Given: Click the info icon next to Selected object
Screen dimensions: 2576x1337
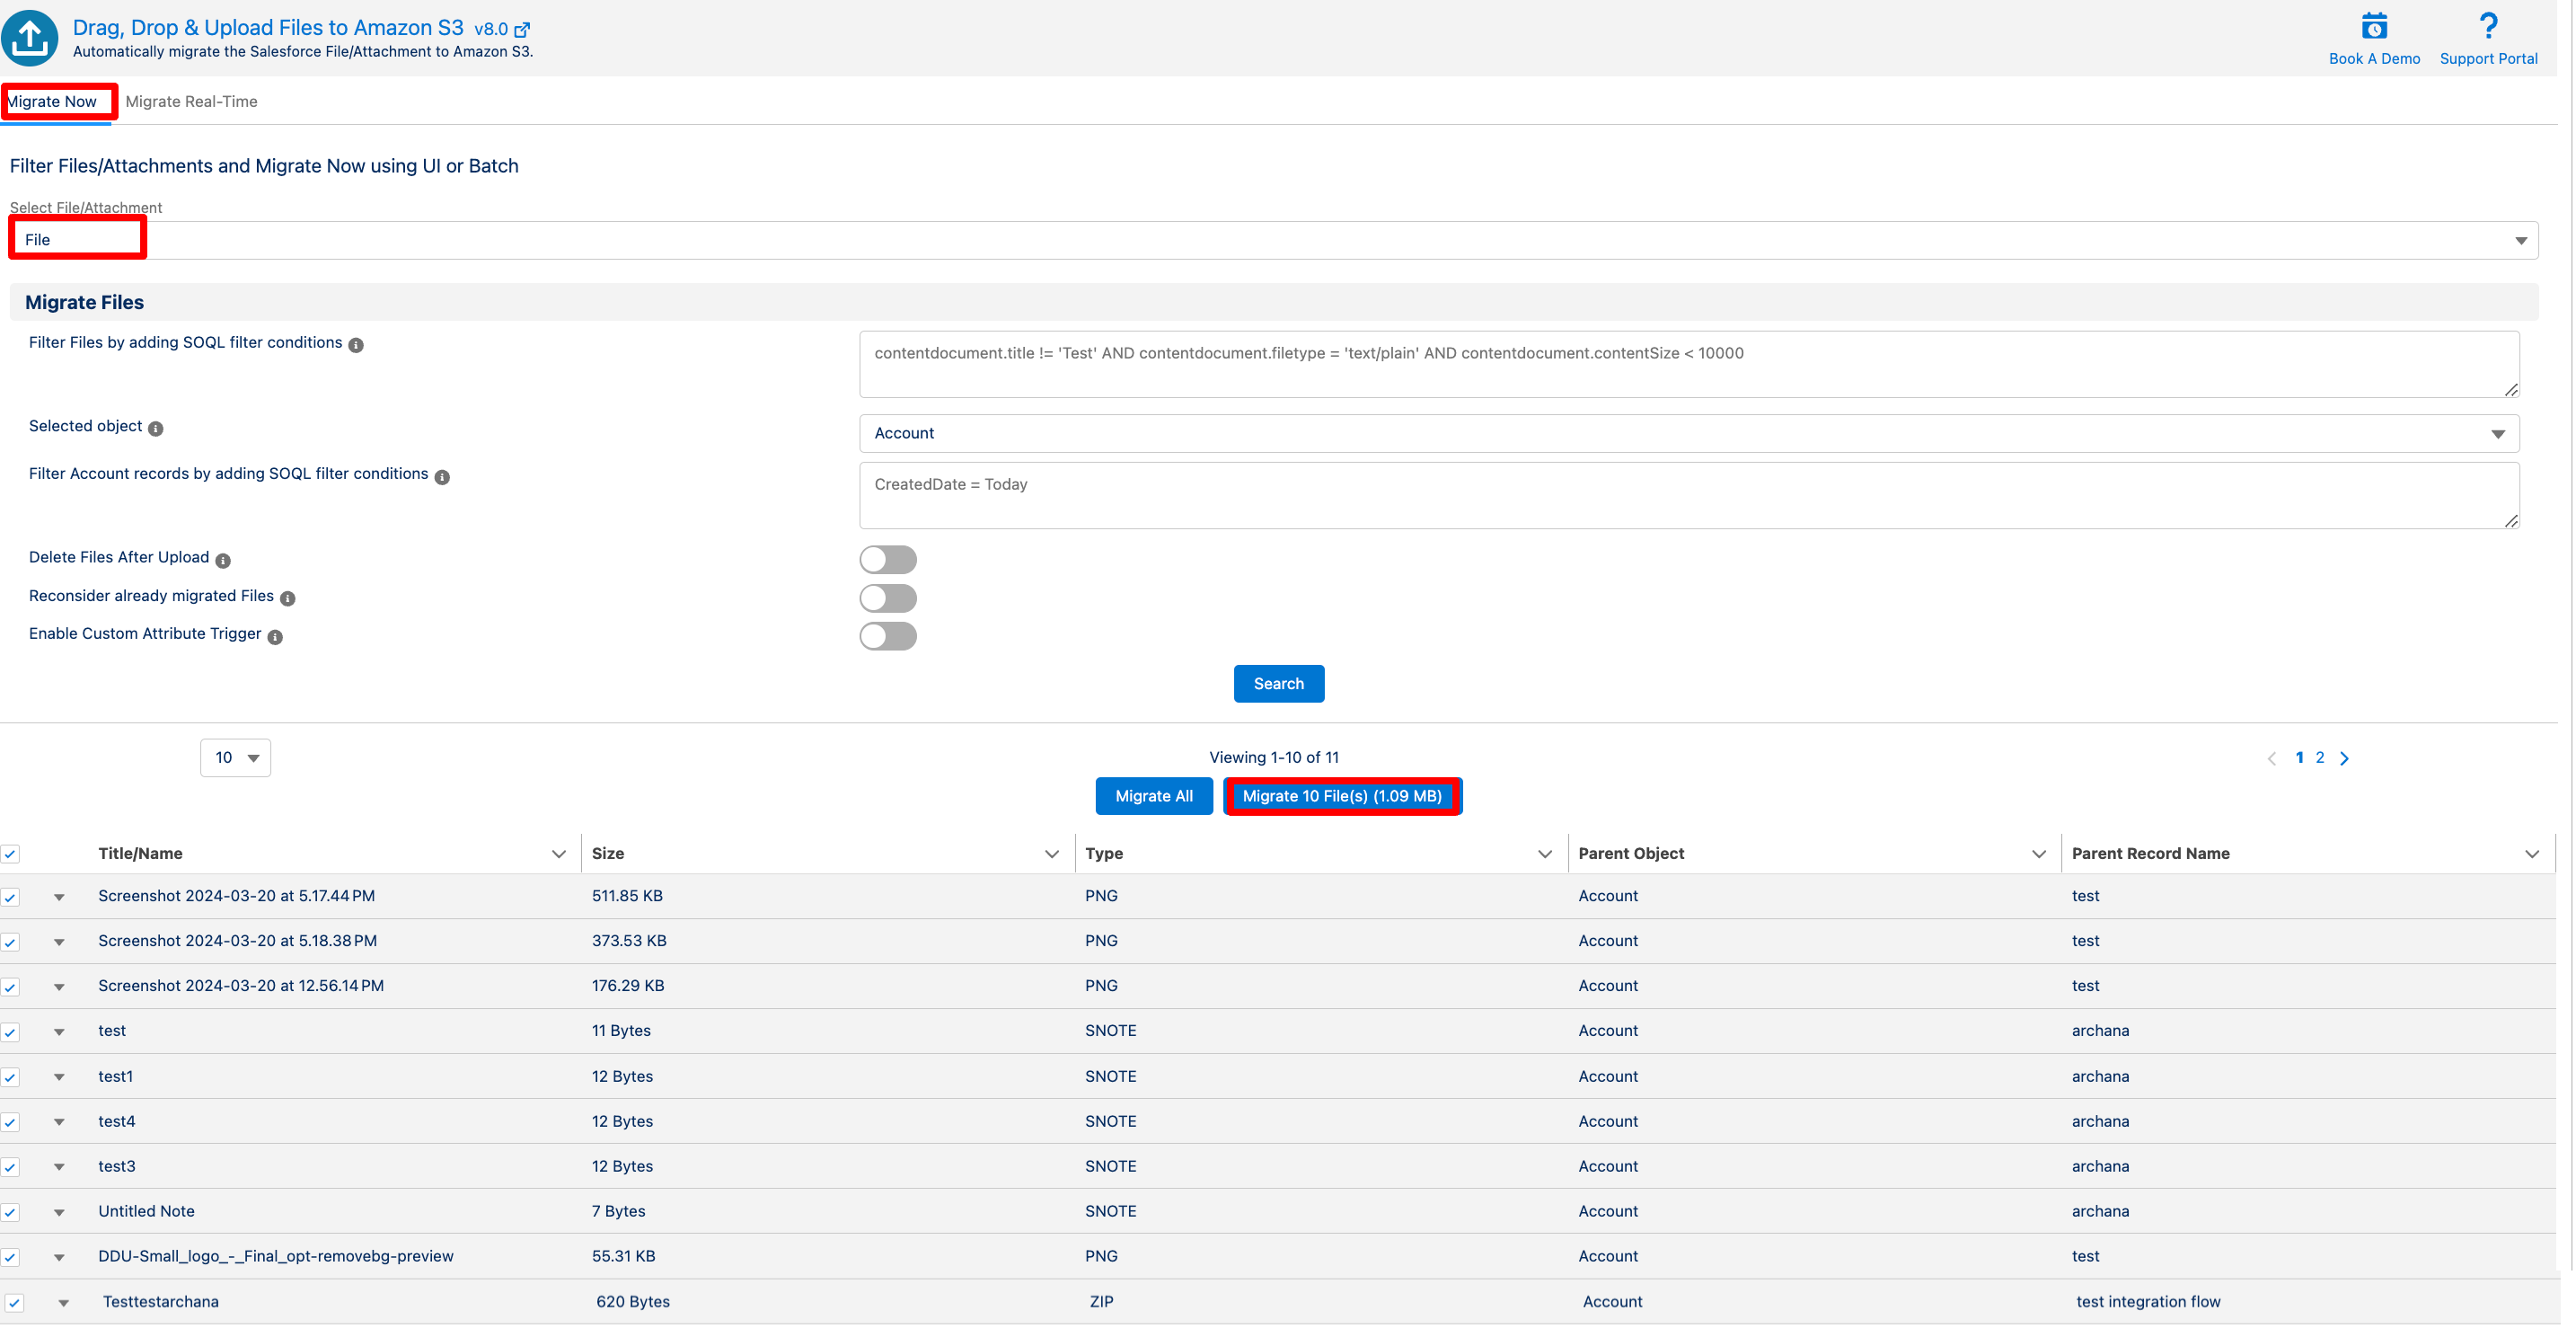Looking at the screenshot, I should coord(156,428).
